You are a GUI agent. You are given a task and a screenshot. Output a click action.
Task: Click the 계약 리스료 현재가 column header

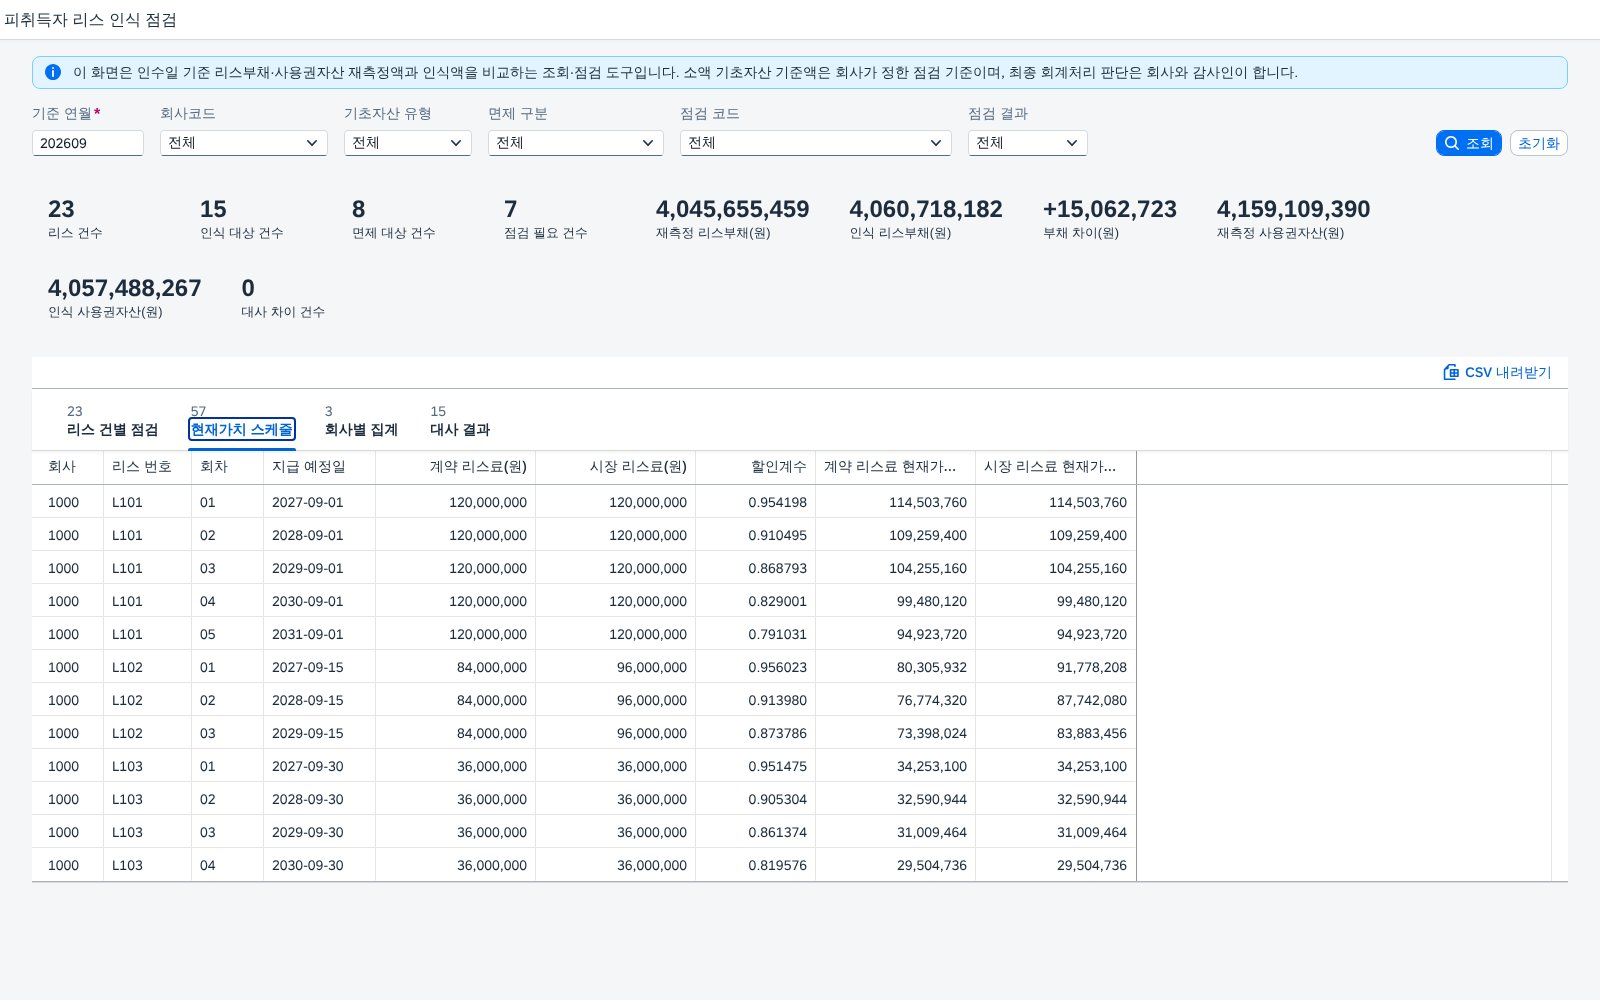tap(895, 467)
